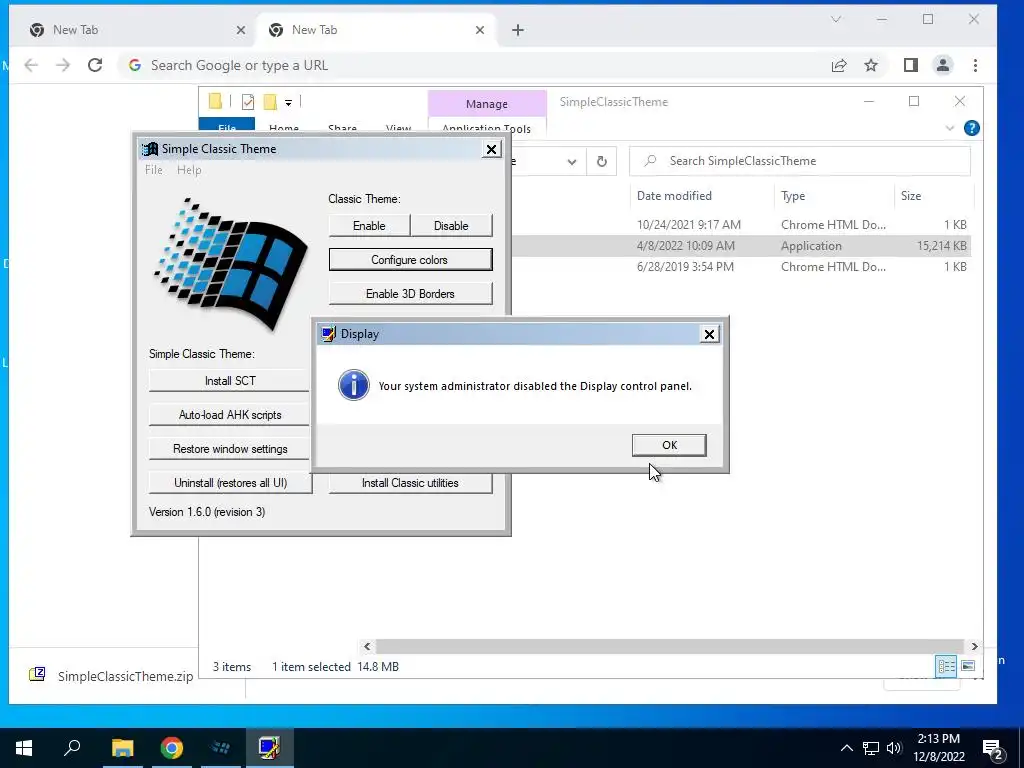Select the file dated 10/24/2021 9:17 AM
Image resolution: width=1024 pixels, height=768 pixels.
pyautogui.click(x=741, y=225)
